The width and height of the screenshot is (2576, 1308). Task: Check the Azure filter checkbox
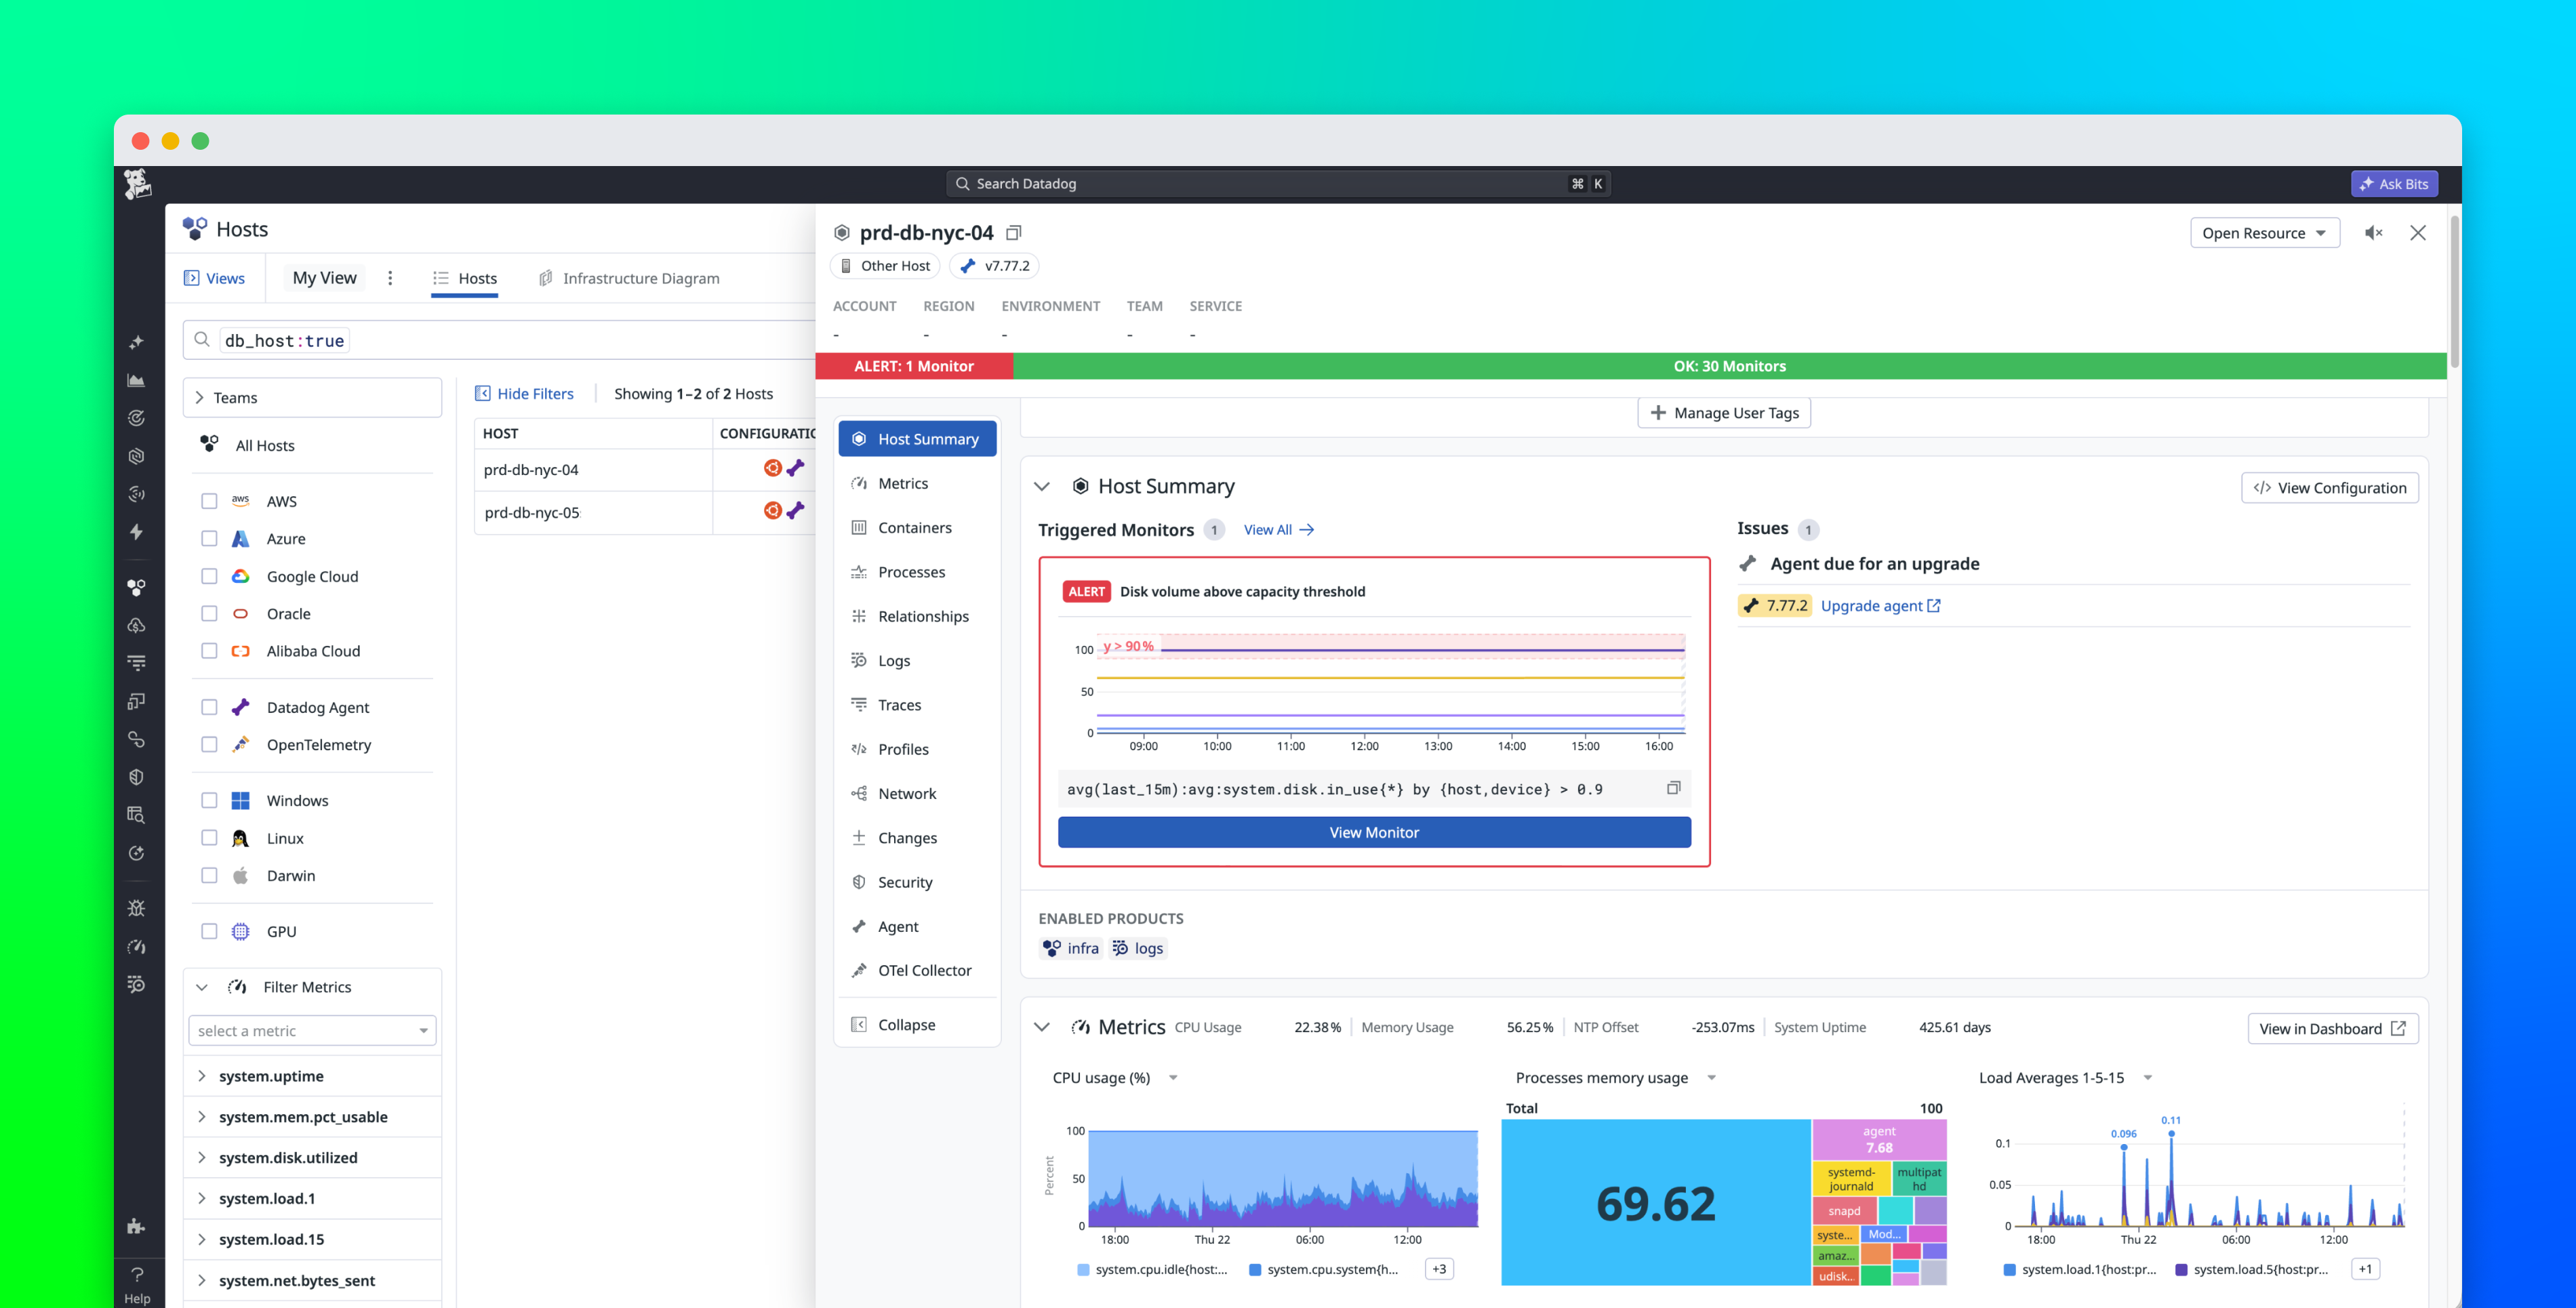click(x=209, y=539)
